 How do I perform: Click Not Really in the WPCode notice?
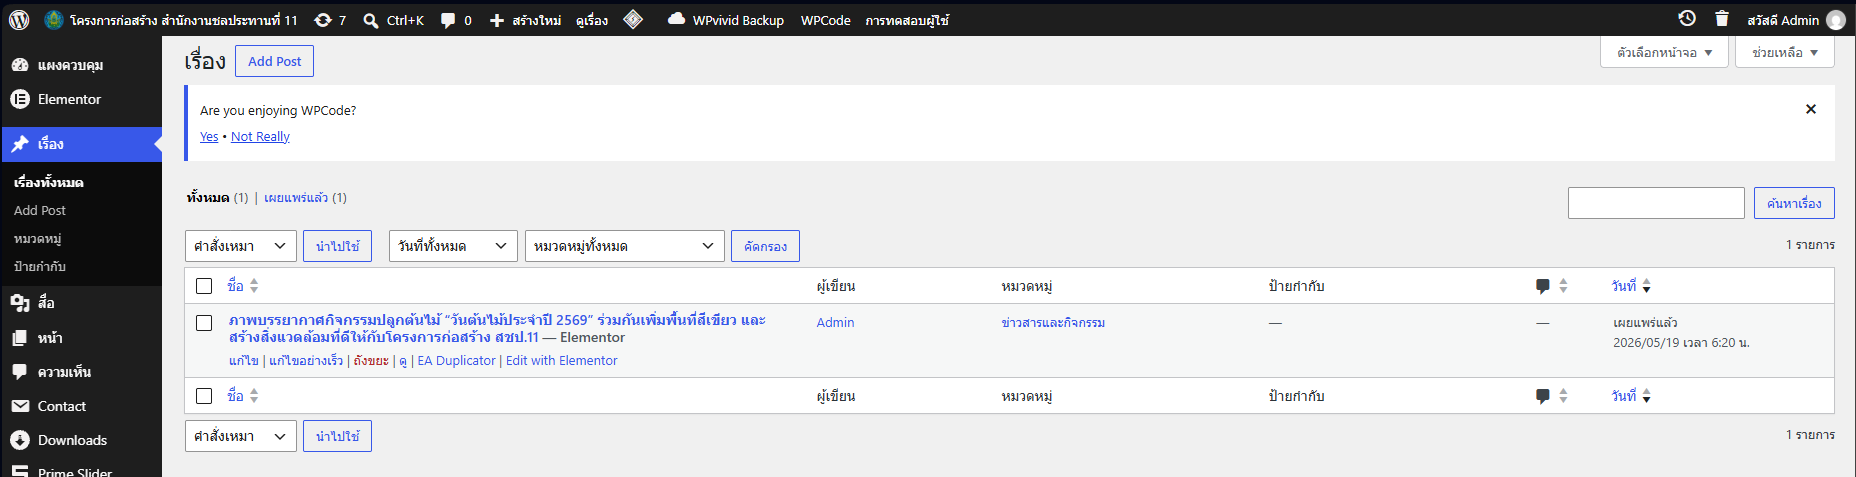point(260,137)
